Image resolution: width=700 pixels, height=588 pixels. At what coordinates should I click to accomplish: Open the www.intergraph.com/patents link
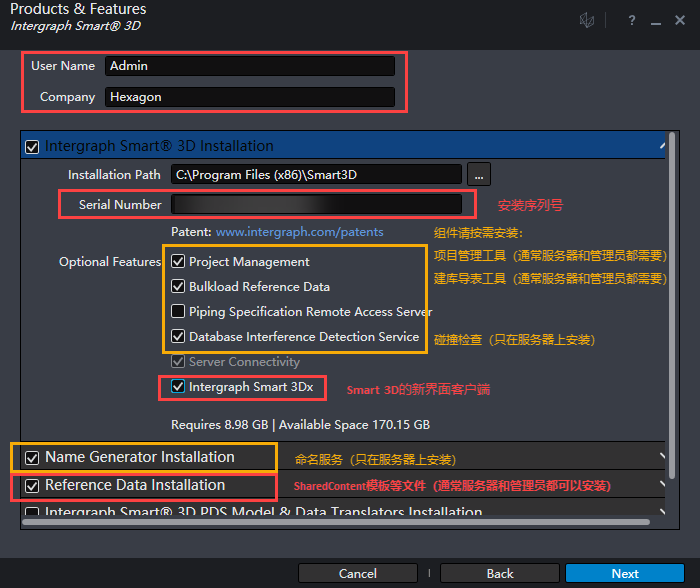[299, 232]
